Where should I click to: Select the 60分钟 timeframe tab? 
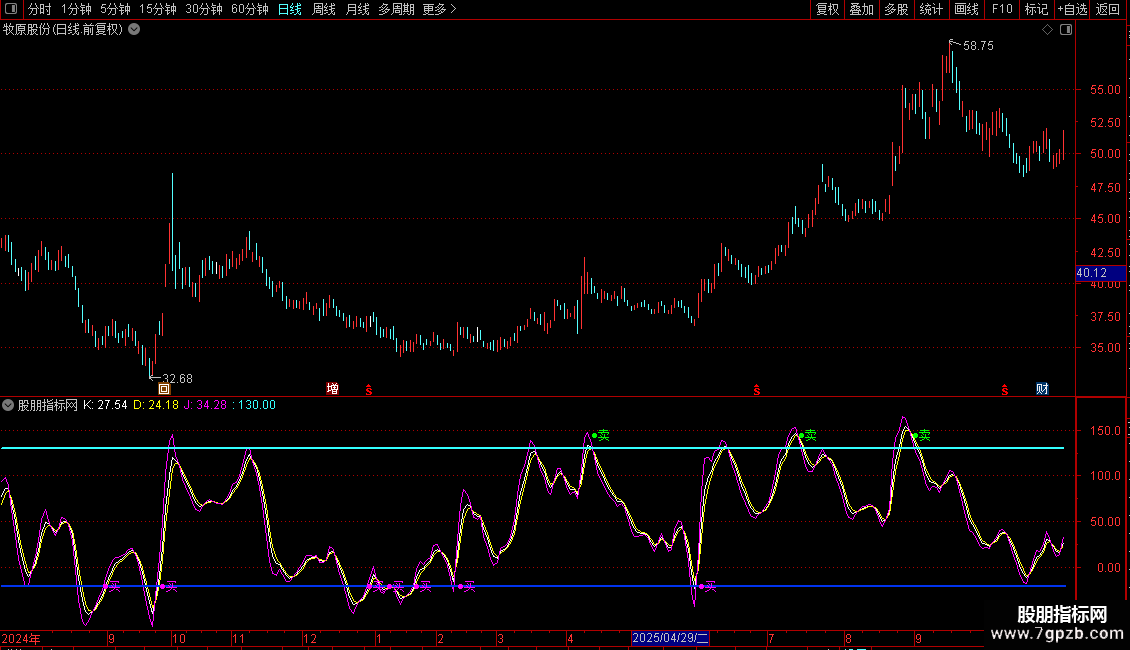(249, 10)
